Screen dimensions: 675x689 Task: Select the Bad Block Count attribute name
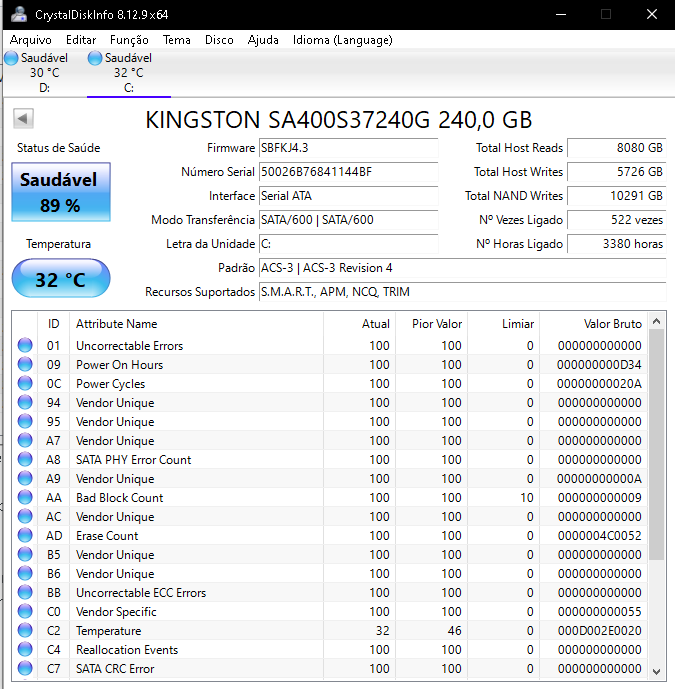tap(120, 498)
